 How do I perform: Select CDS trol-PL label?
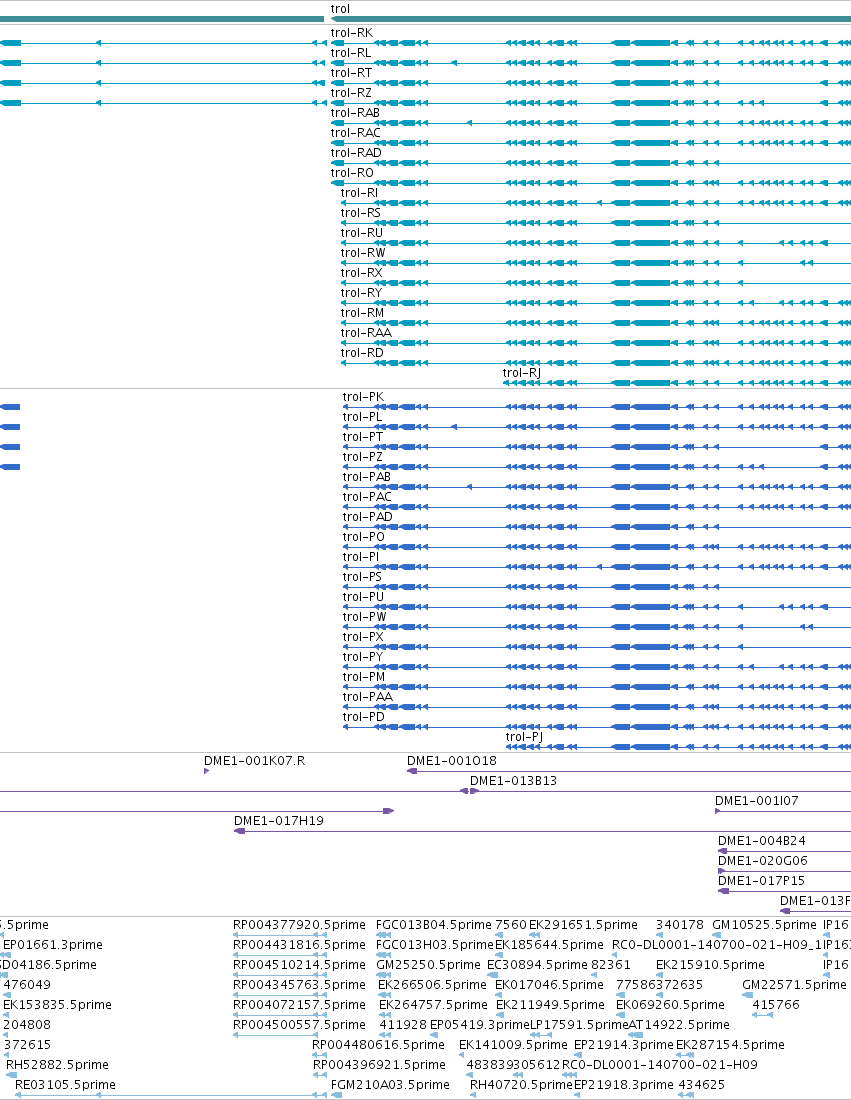point(363,417)
